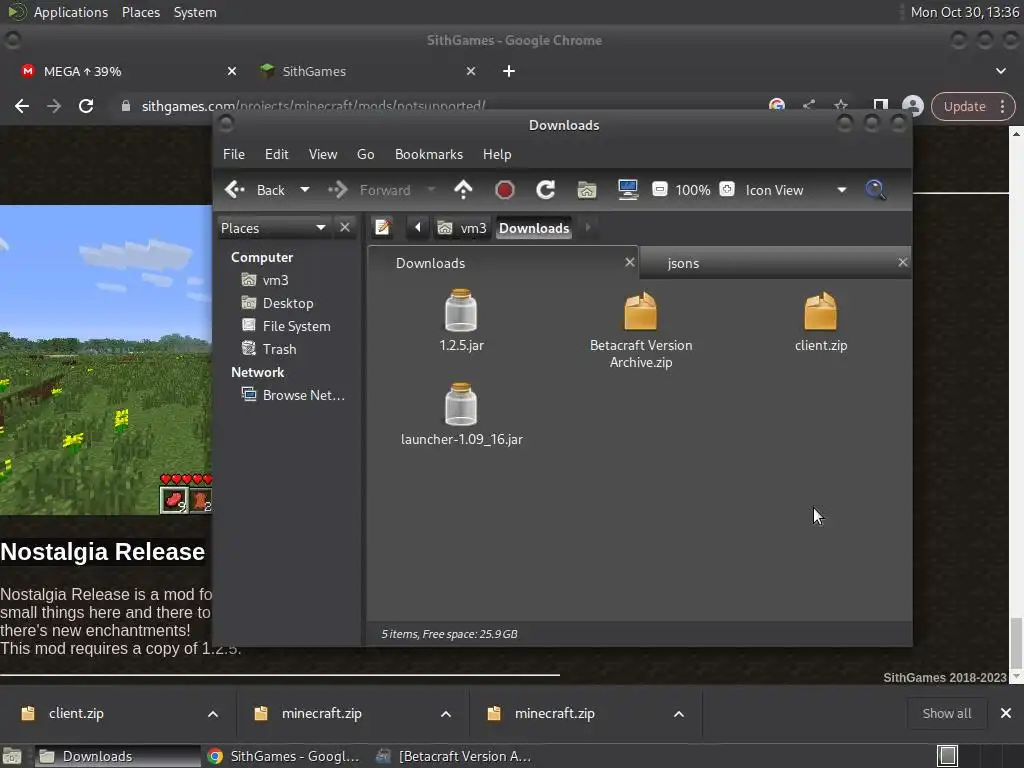Image resolution: width=1024 pixels, height=768 pixels.
Task: Open the Computer toolbar icon
Action: click(x=628, y=190)
